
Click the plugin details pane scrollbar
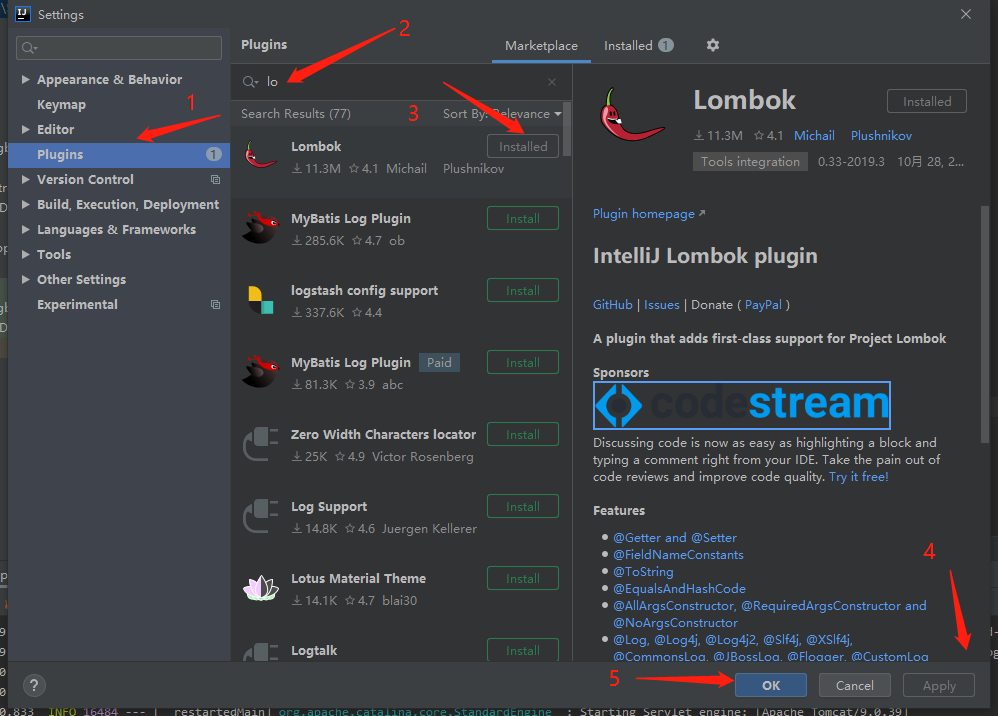tap(984, 325)
